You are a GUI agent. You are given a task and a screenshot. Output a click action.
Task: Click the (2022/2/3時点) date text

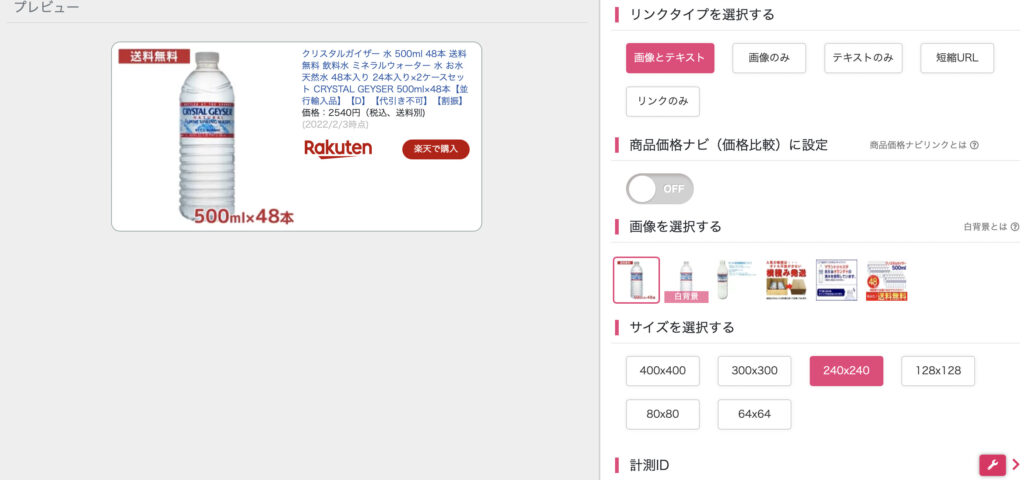click(x=335, y=124)
